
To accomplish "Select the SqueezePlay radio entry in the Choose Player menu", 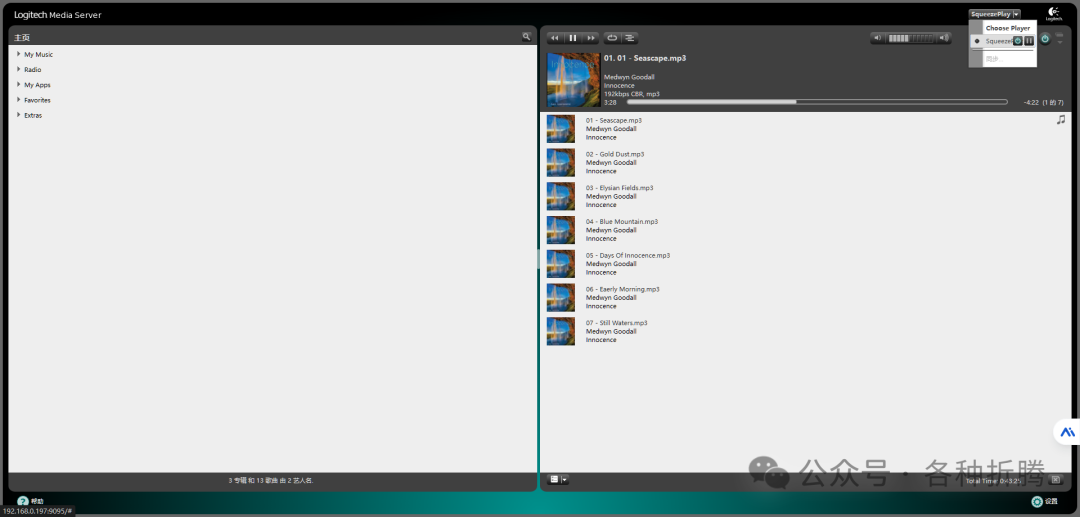I will (976, 41).
